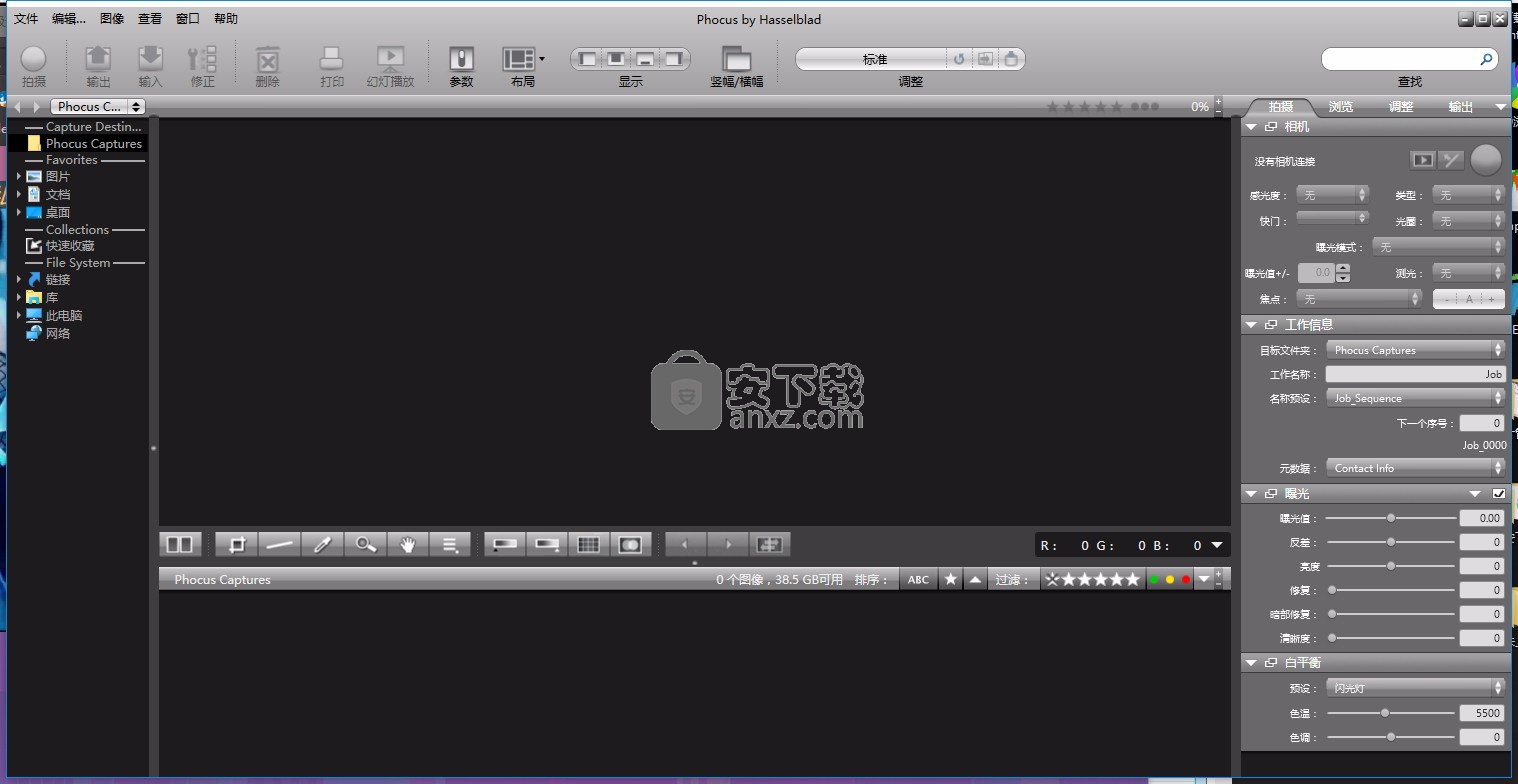Sort thumbnails by star rating

click(950, 579)
